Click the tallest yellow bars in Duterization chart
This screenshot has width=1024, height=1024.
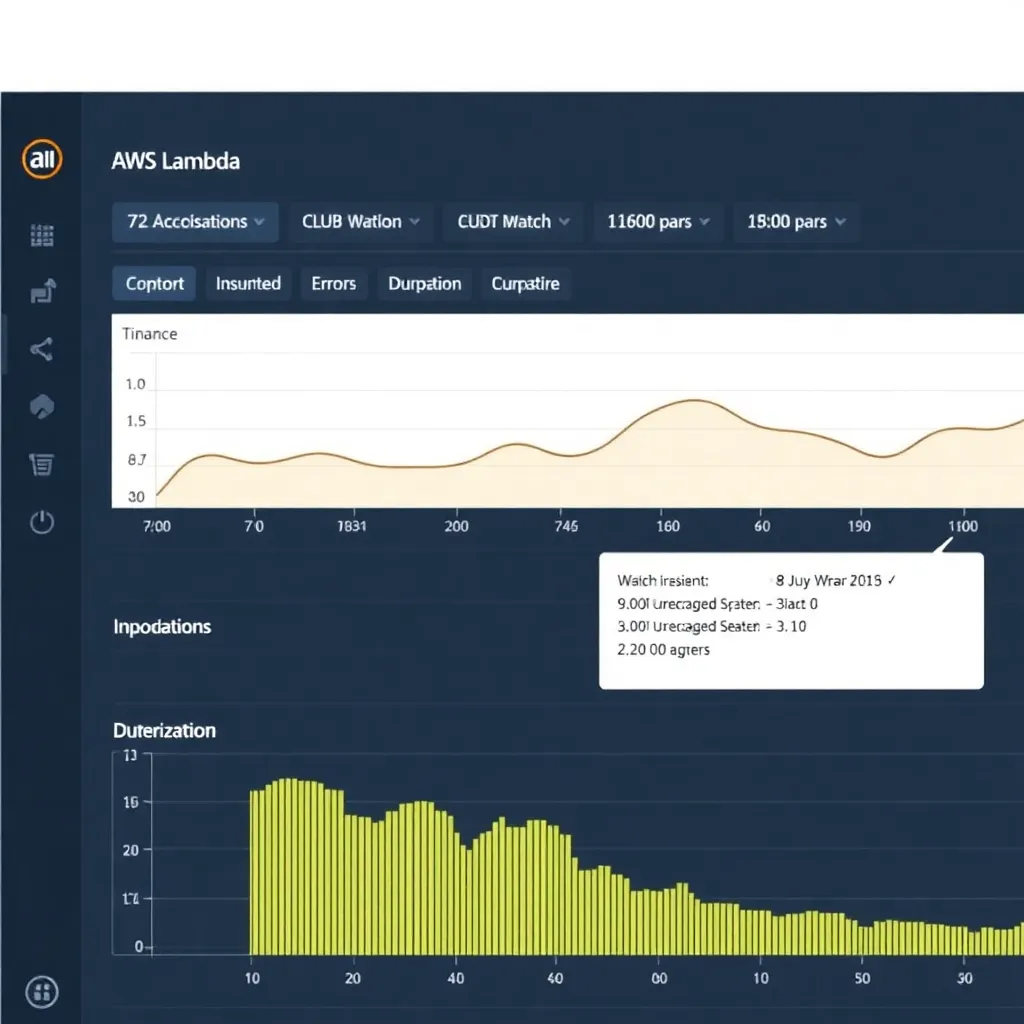289,866
